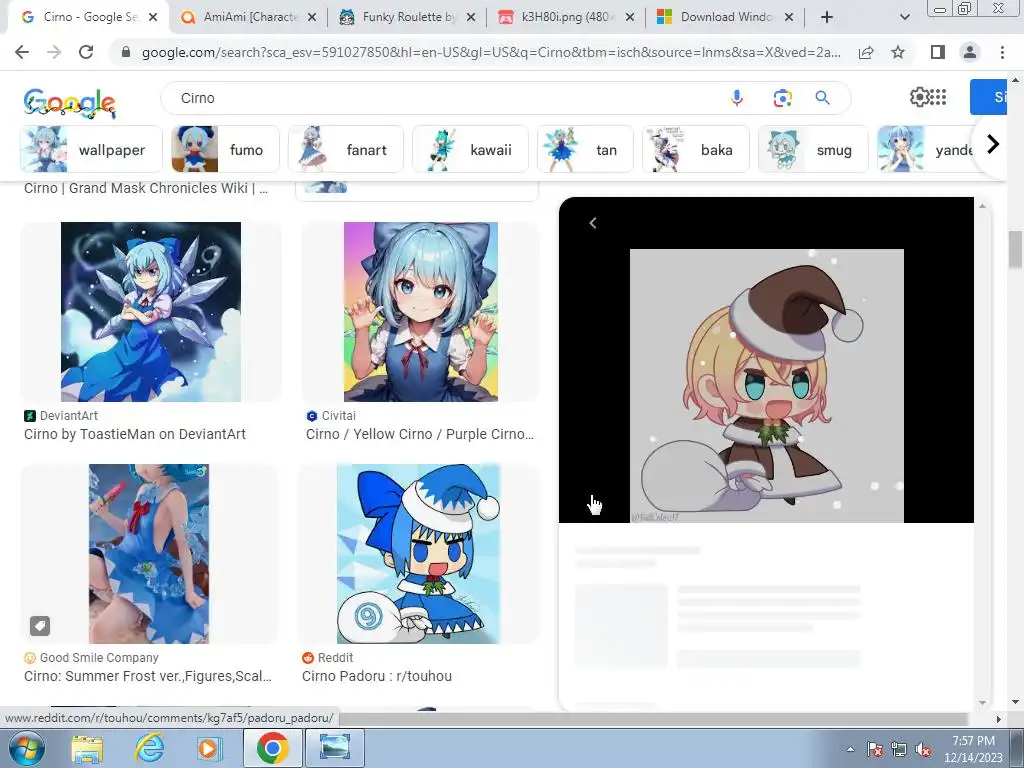Launch Internet Explorer from the taskbar

click(x=149, y=748)
